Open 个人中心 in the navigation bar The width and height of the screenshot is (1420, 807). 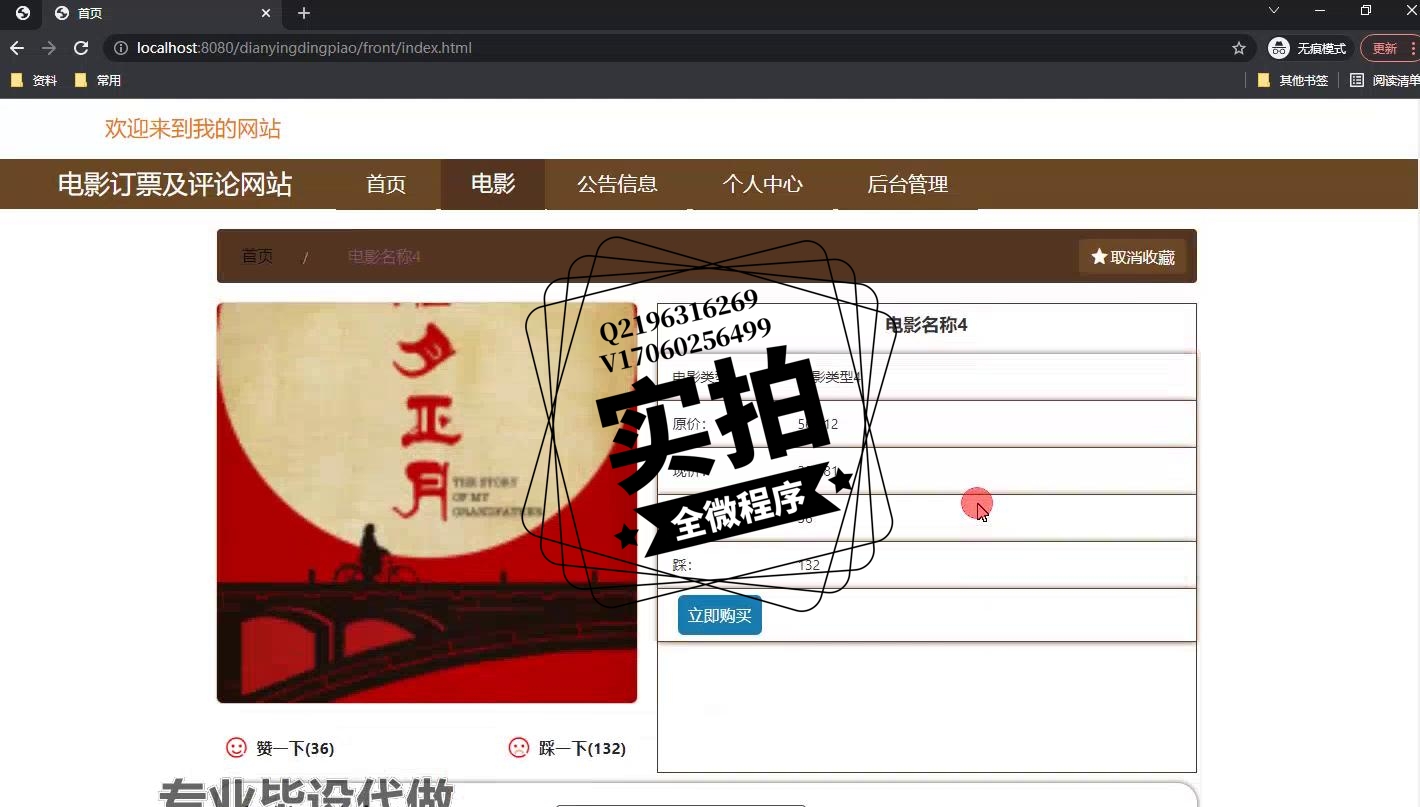763,184
